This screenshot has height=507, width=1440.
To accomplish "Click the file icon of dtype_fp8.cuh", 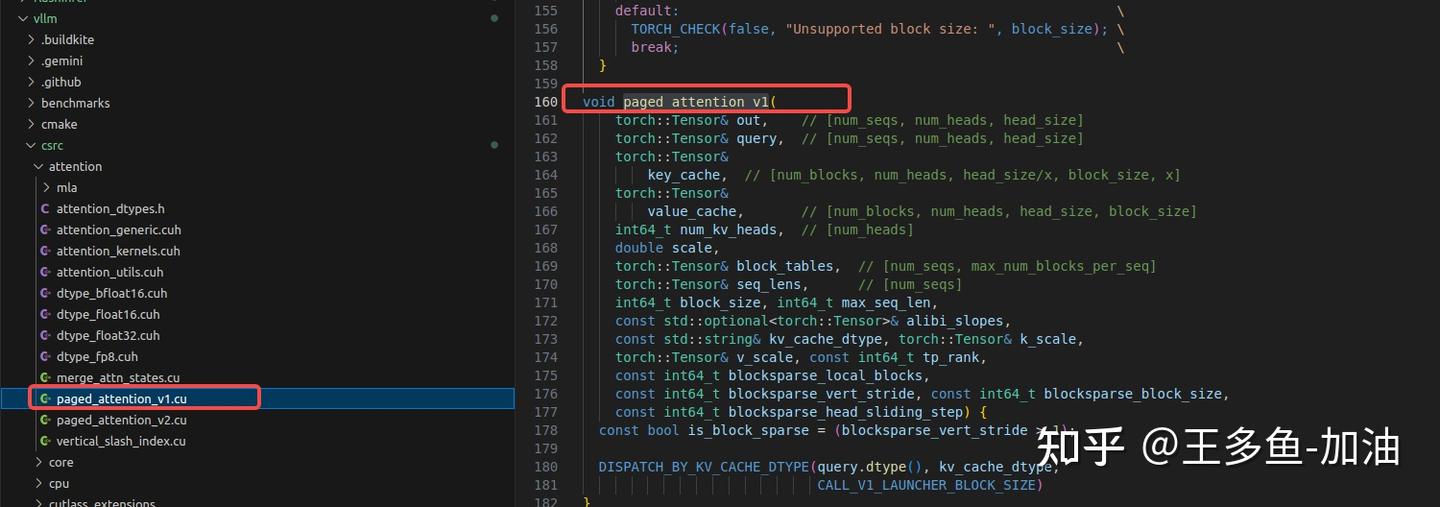I will pyautogui.click(x=45, y=356).
